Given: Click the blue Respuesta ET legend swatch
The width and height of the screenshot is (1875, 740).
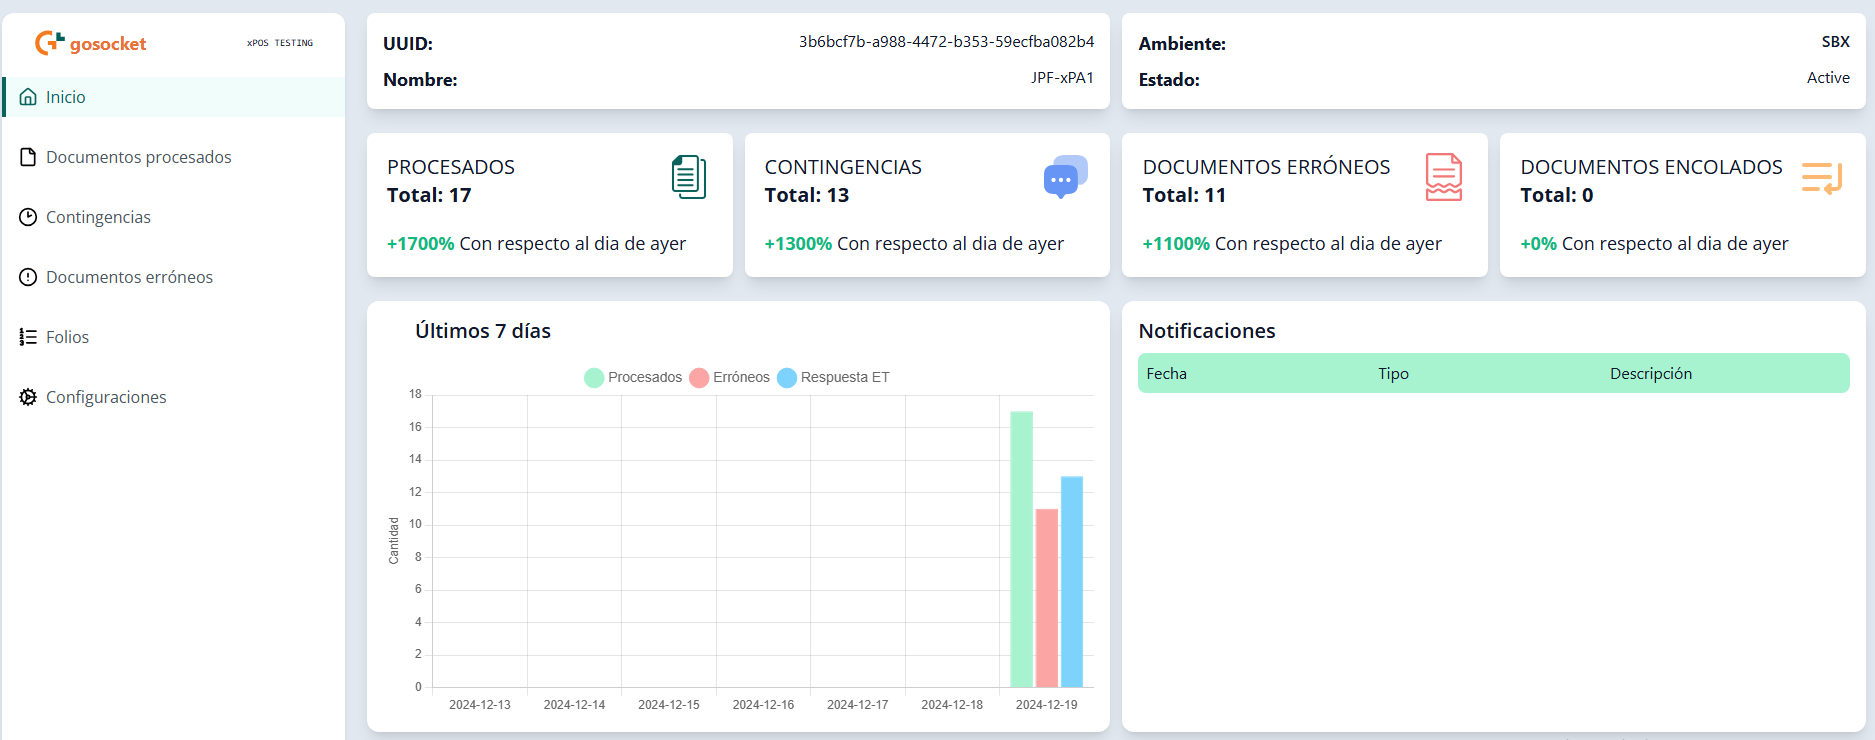Looking at the screenshot, I should tap(787, 377).
